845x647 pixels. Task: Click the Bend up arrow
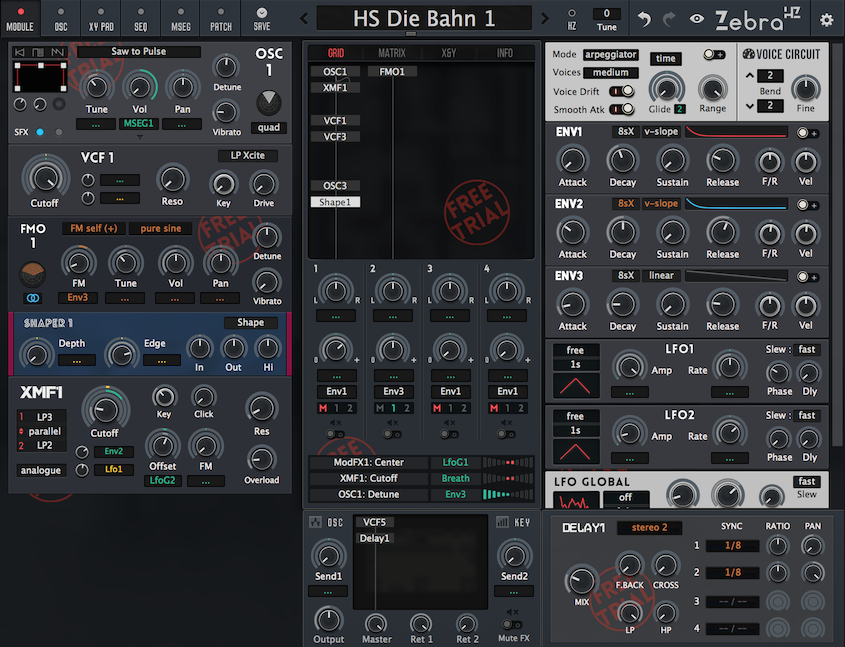750,75
